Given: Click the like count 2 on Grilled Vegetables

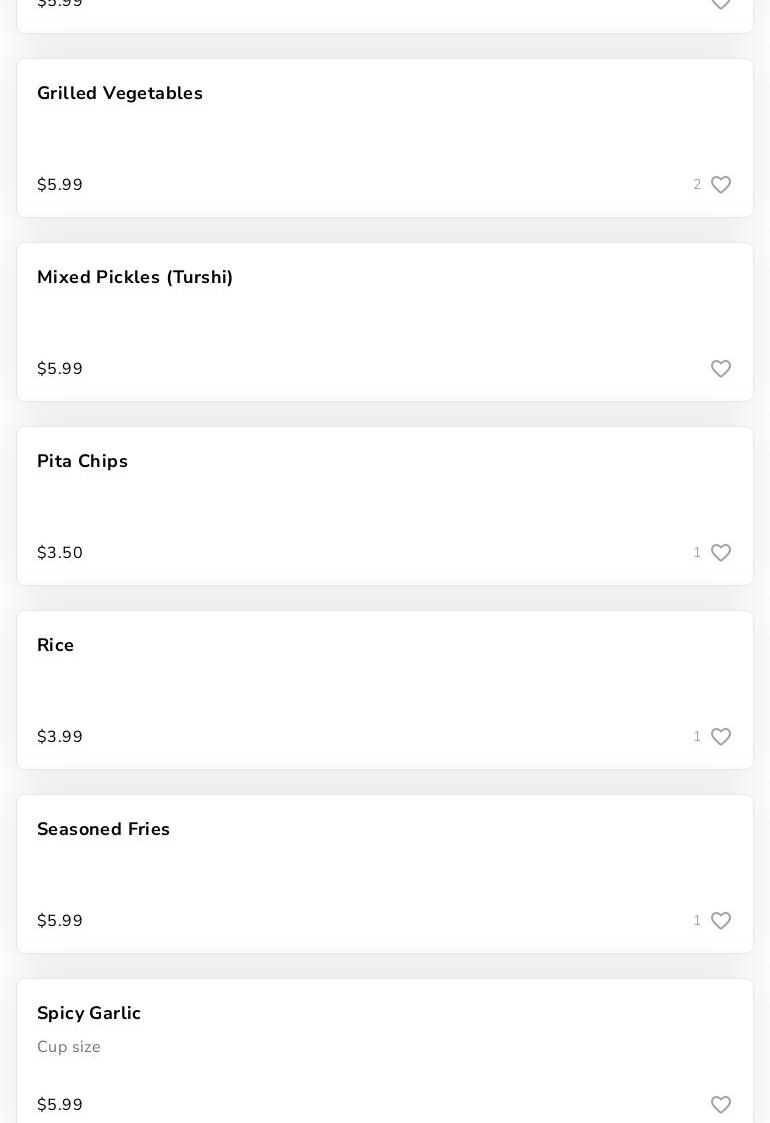Looking at the screenshot, I should (x=697, y=185).
